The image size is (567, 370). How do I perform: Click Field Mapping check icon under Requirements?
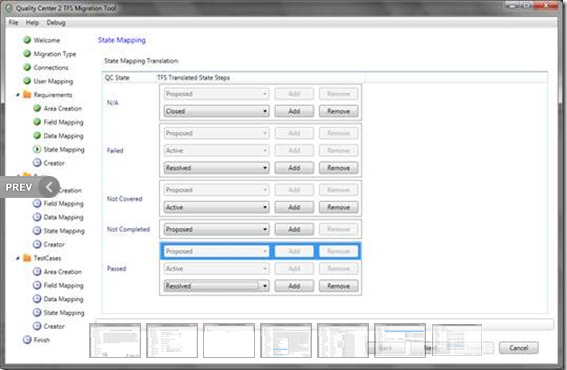(37, 122)
